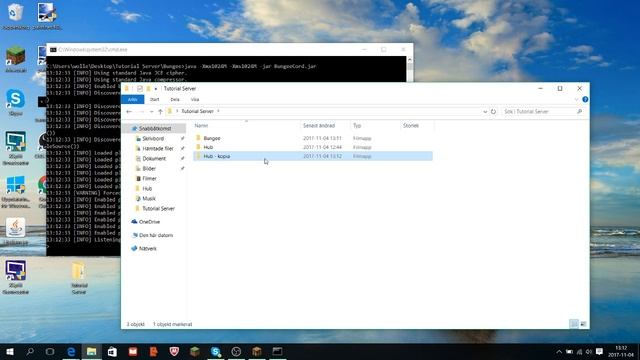Select Musik in navigation pane
The image size is (640, 360).
point(149,198)
